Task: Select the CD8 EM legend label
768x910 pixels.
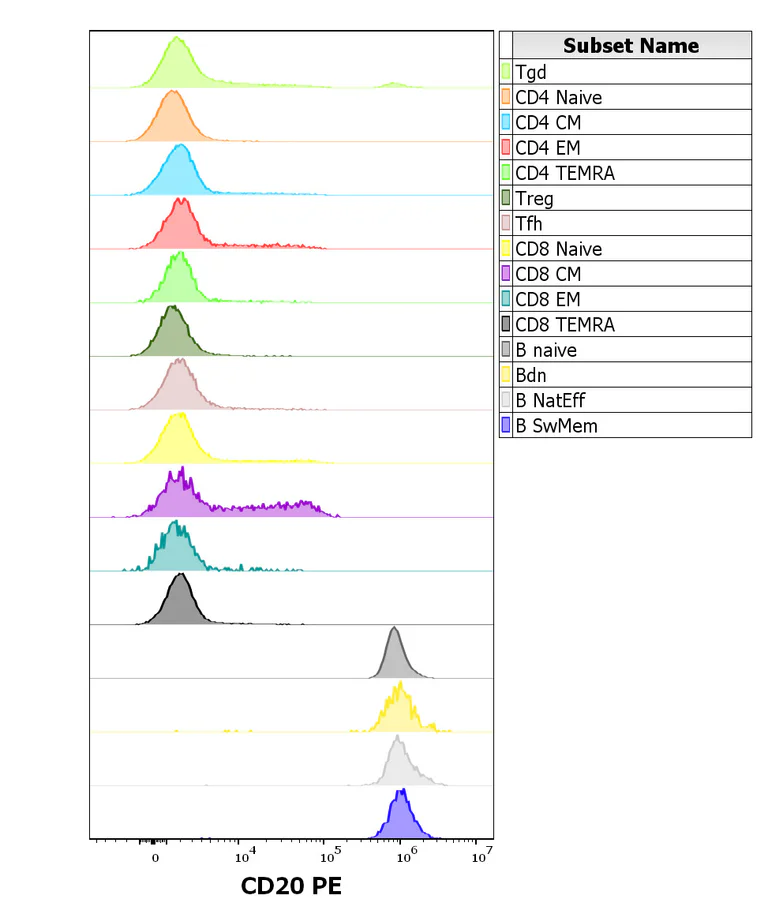Action: click(547, 299)
